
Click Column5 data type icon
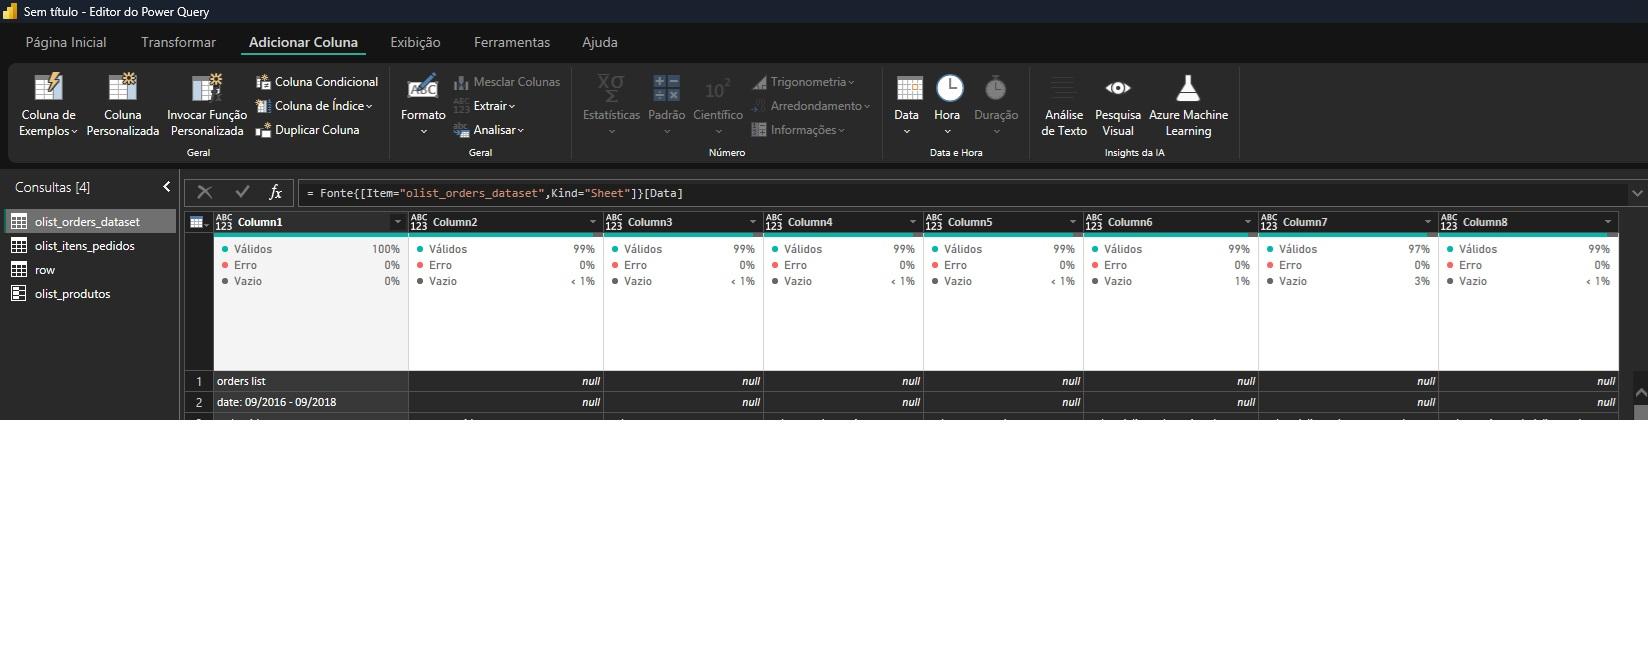tap(934, 222)
